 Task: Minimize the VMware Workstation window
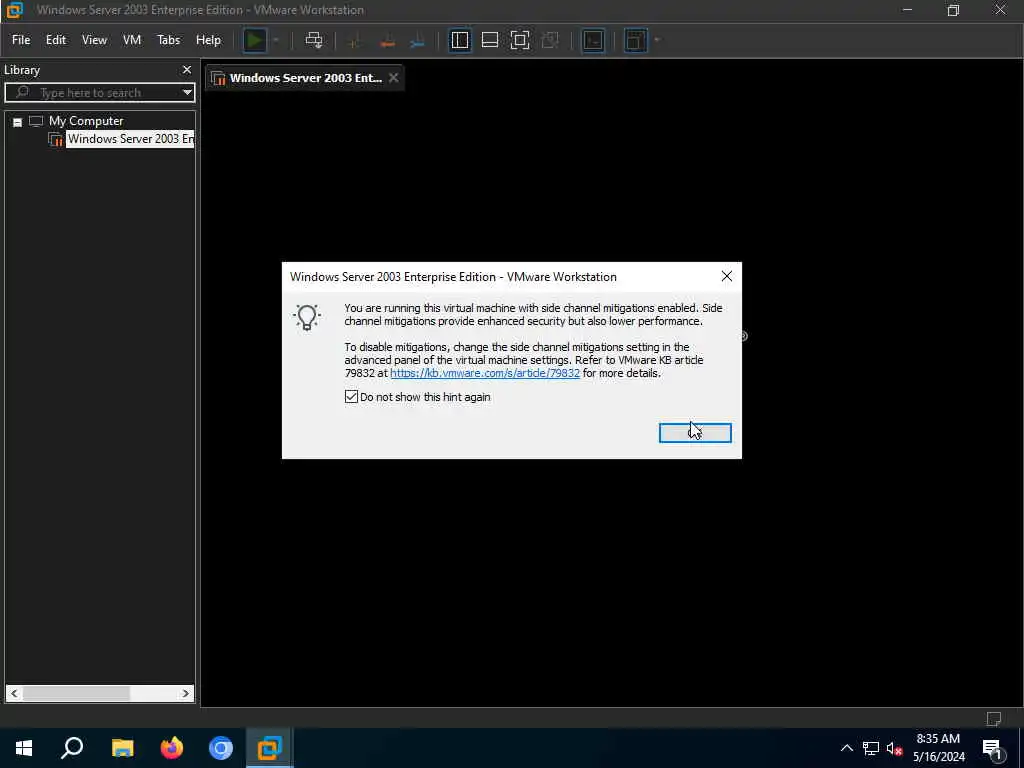pos(906,10)
